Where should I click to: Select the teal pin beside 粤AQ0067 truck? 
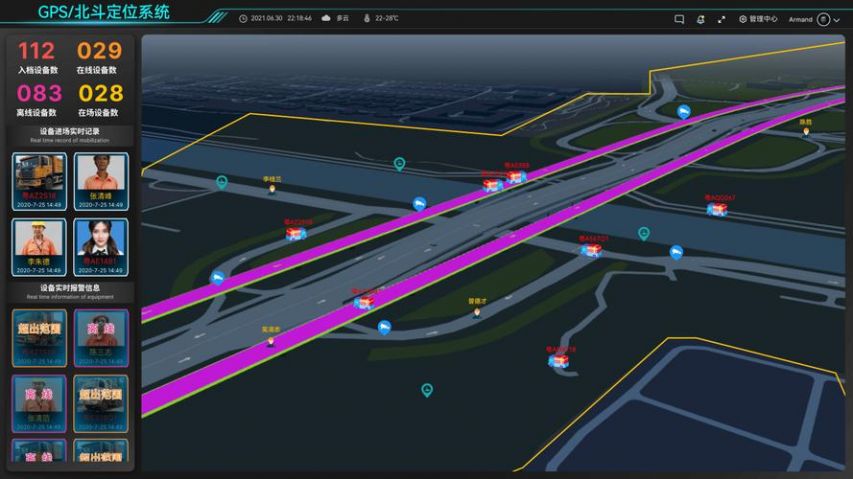[644, 234]
